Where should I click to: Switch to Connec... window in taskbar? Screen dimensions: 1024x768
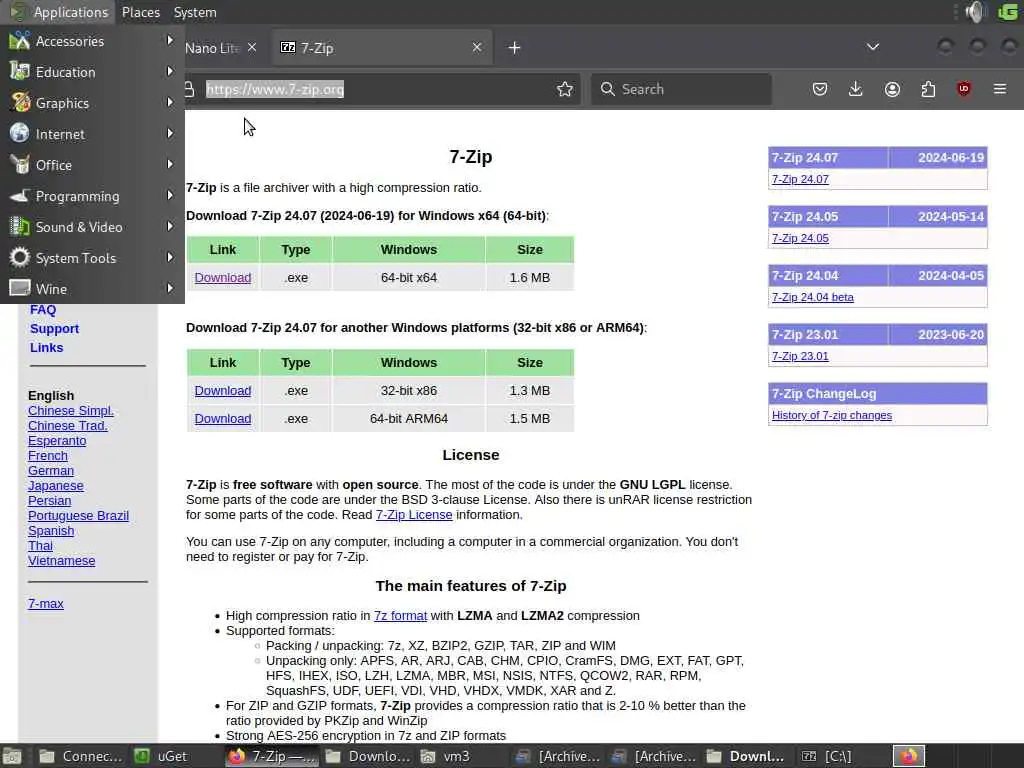coord(80,756)
